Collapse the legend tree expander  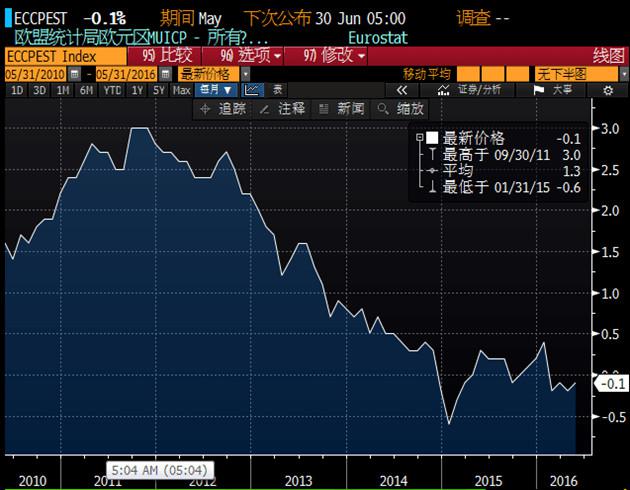tap(421, 138)
